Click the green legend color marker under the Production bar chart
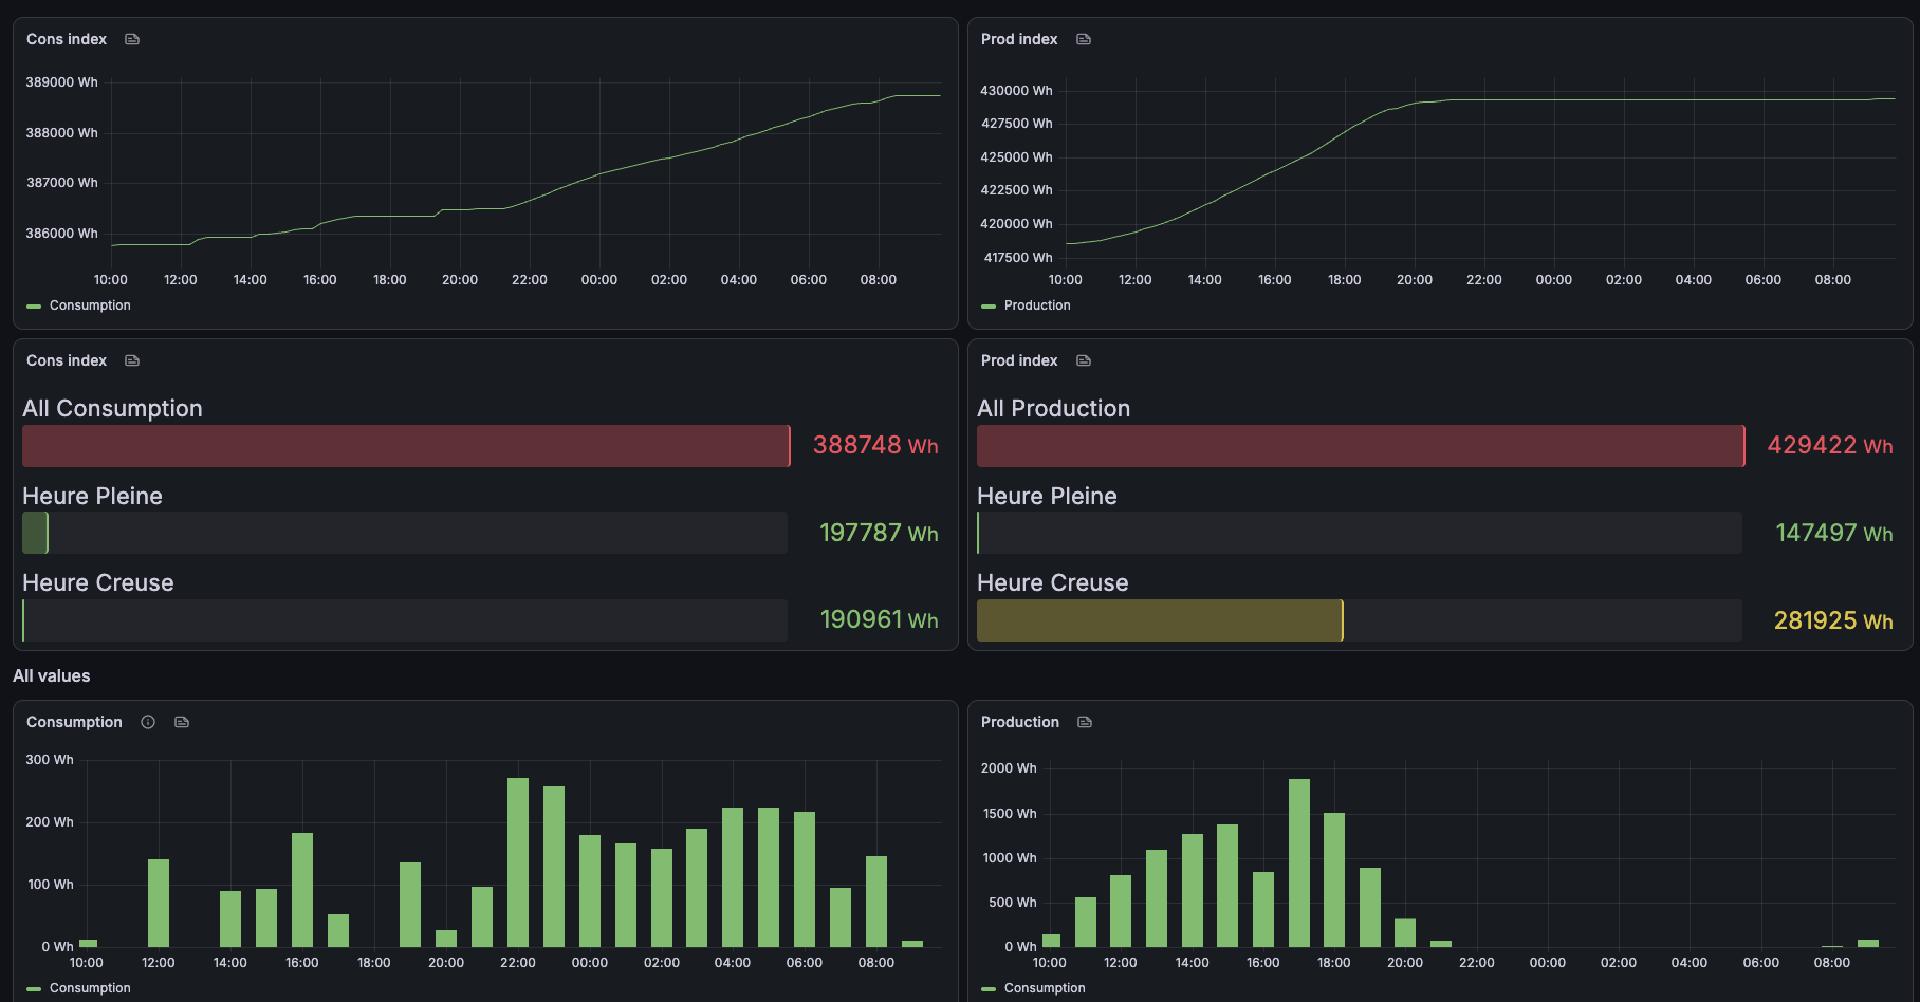The image size is (1920, 1002). point(988,989)
